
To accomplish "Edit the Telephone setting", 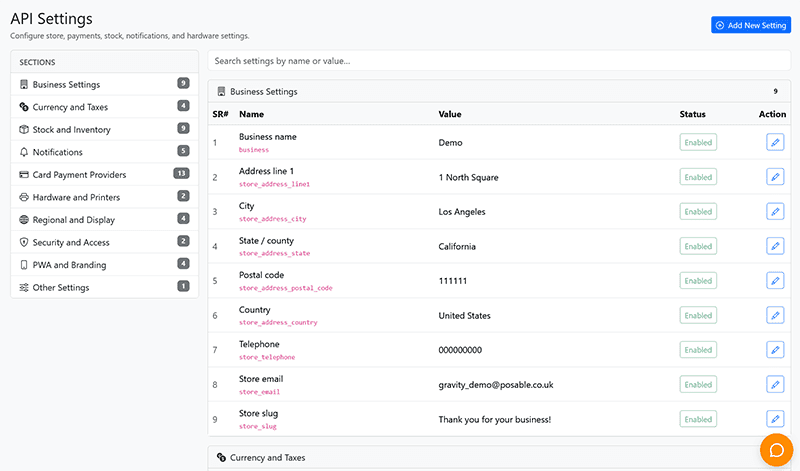I will (775, 350).
